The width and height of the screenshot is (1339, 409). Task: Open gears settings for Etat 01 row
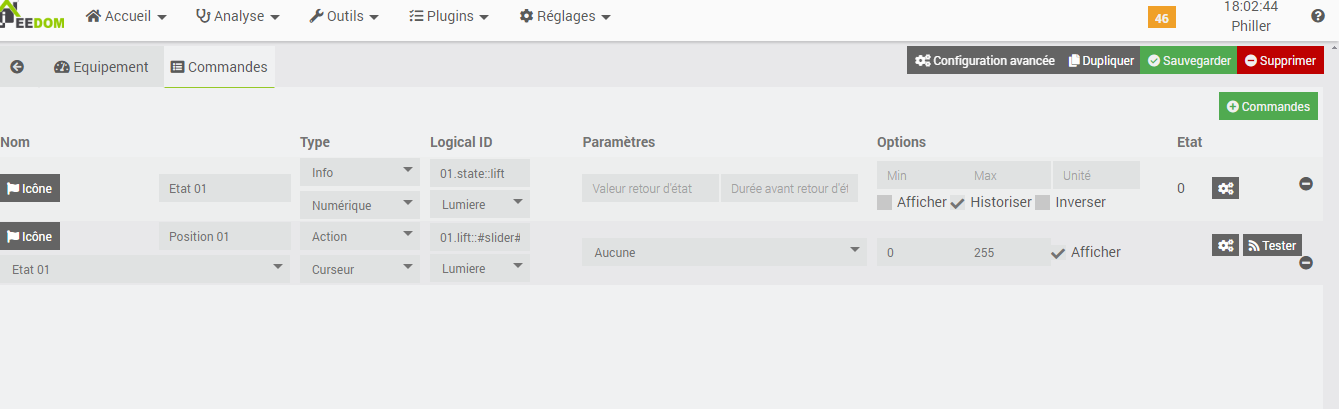tap(1225, 188)
